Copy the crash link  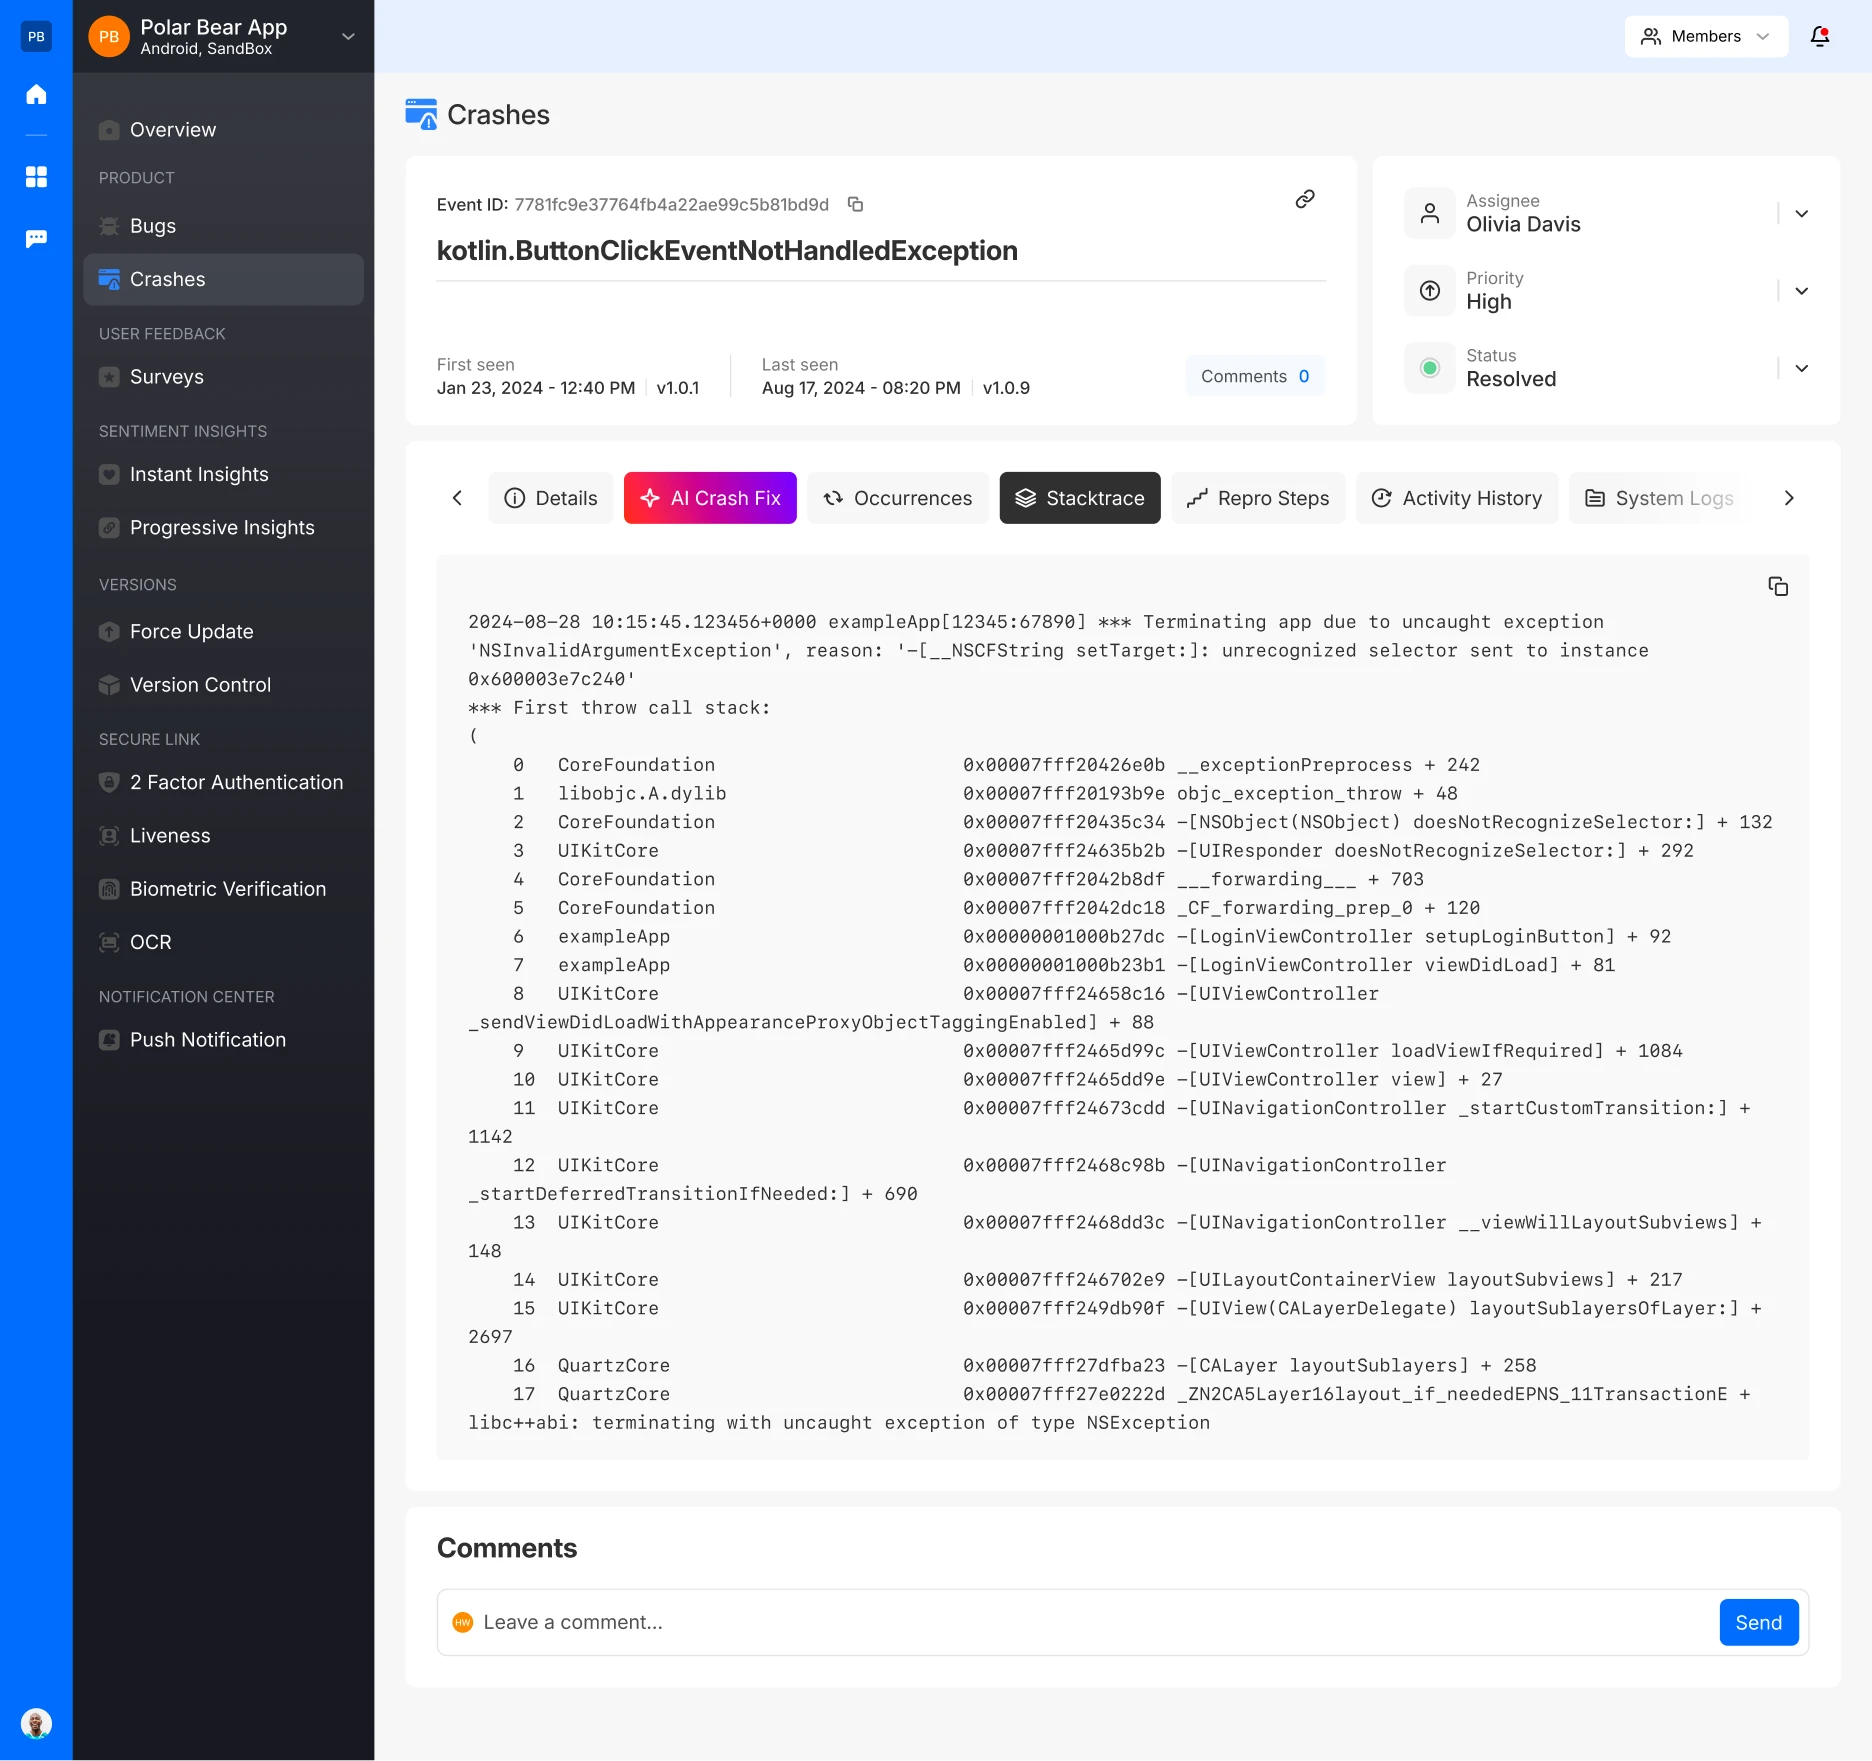click(1304, 199)
